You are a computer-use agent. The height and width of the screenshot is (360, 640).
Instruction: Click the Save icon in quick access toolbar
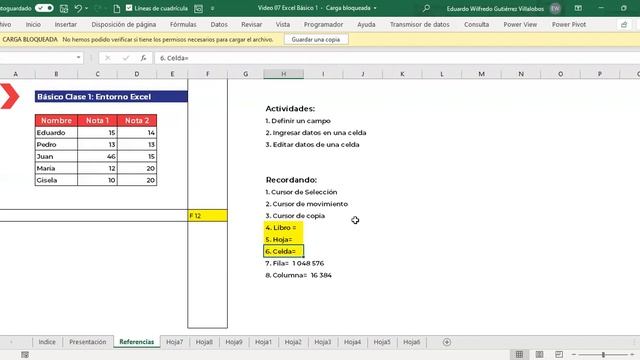64,8
